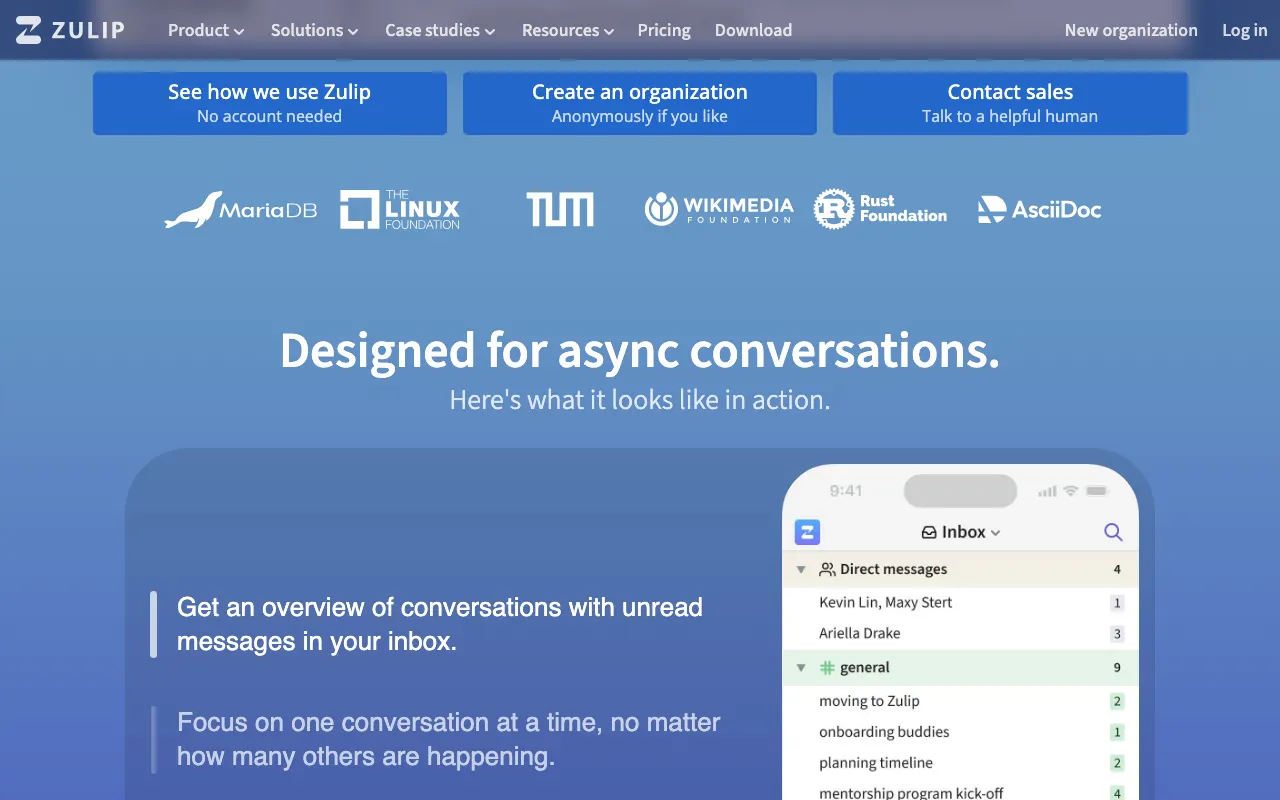Click the general channel hash icon

click(827, 667)
